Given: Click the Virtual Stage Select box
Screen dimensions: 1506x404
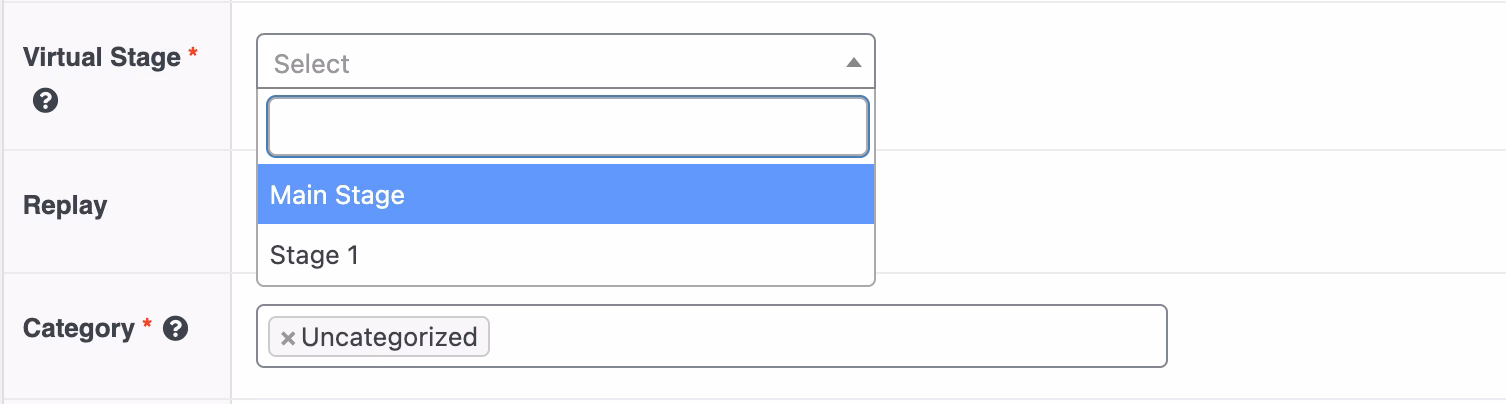Looking at the screenshot, I should point(550,63).
